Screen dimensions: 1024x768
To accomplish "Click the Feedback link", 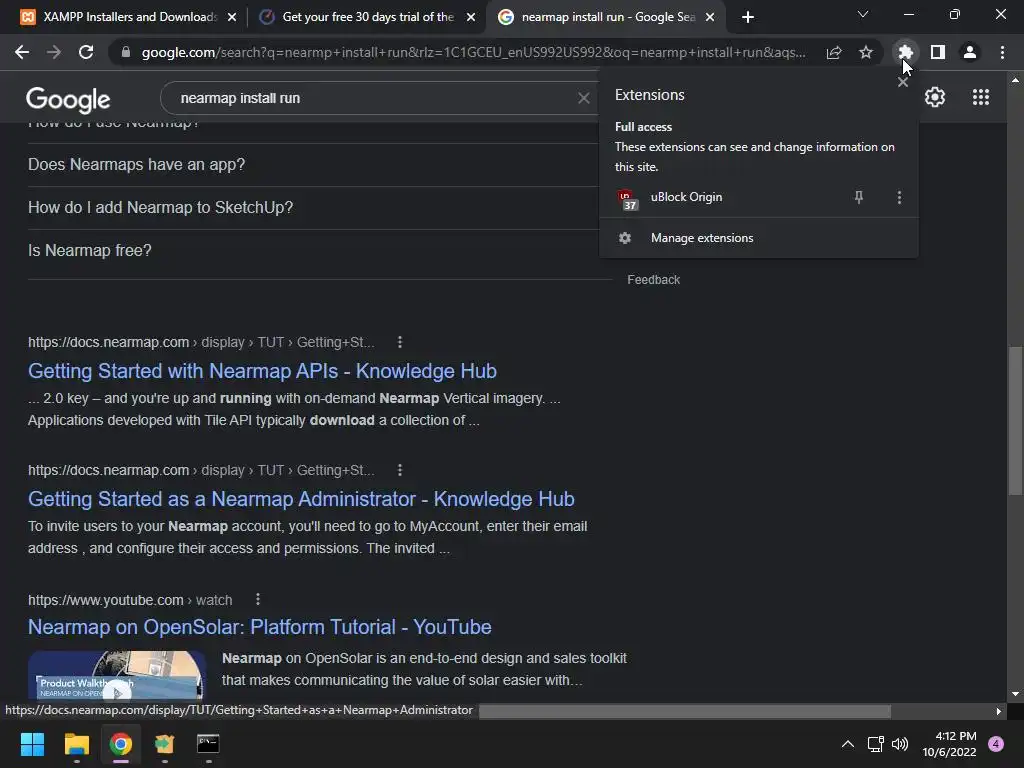I will tap(653, 280).
